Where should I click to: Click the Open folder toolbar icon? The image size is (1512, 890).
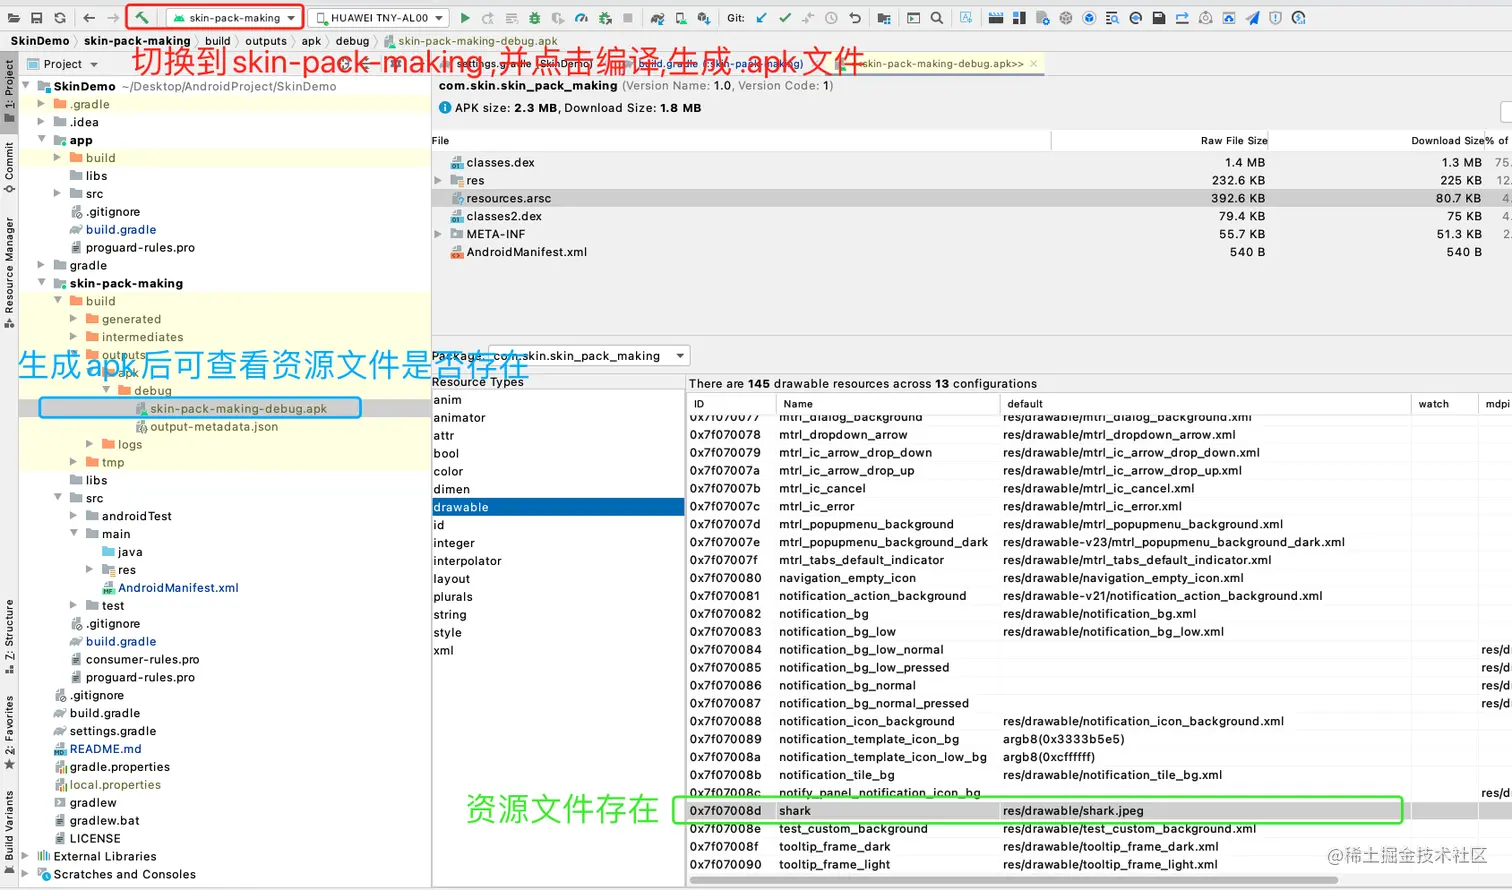[13, 18]
